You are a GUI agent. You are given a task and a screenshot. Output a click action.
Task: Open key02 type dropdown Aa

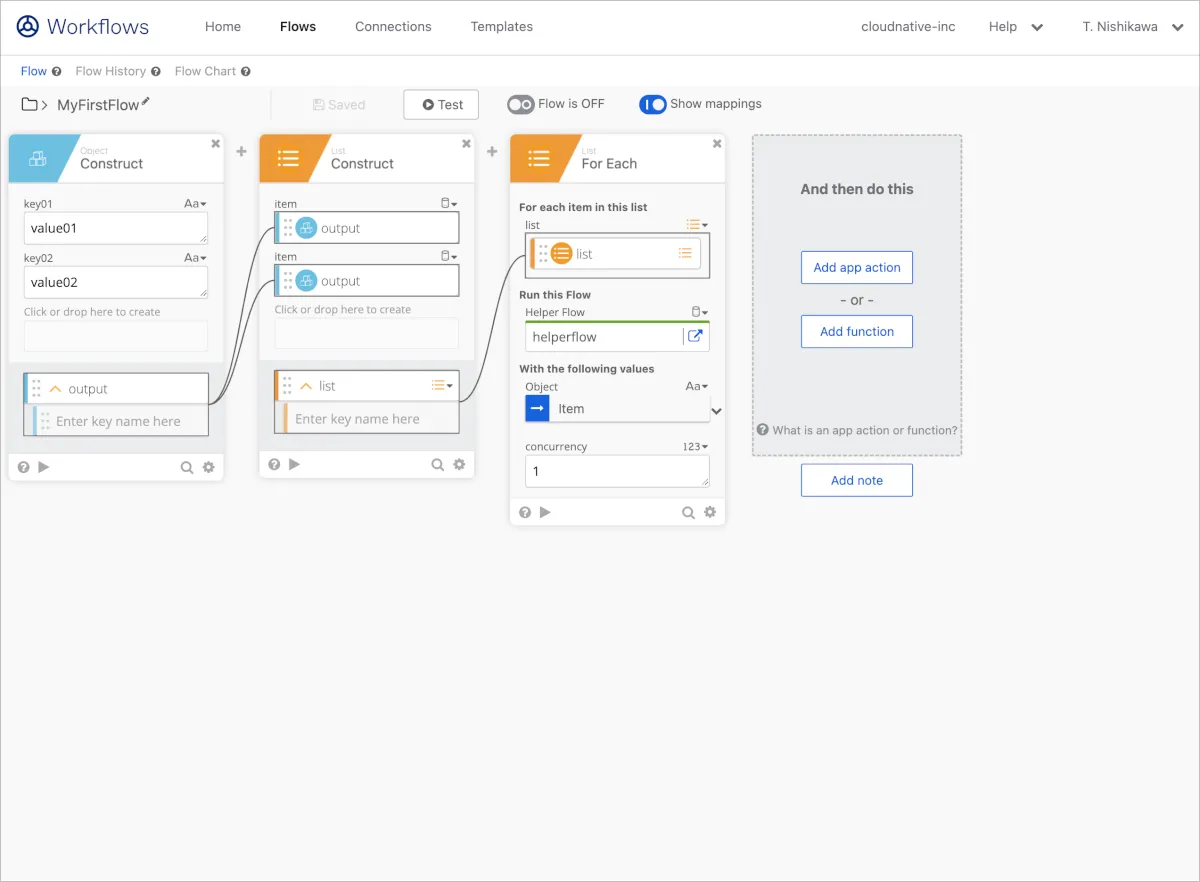[x=195, y=257]
